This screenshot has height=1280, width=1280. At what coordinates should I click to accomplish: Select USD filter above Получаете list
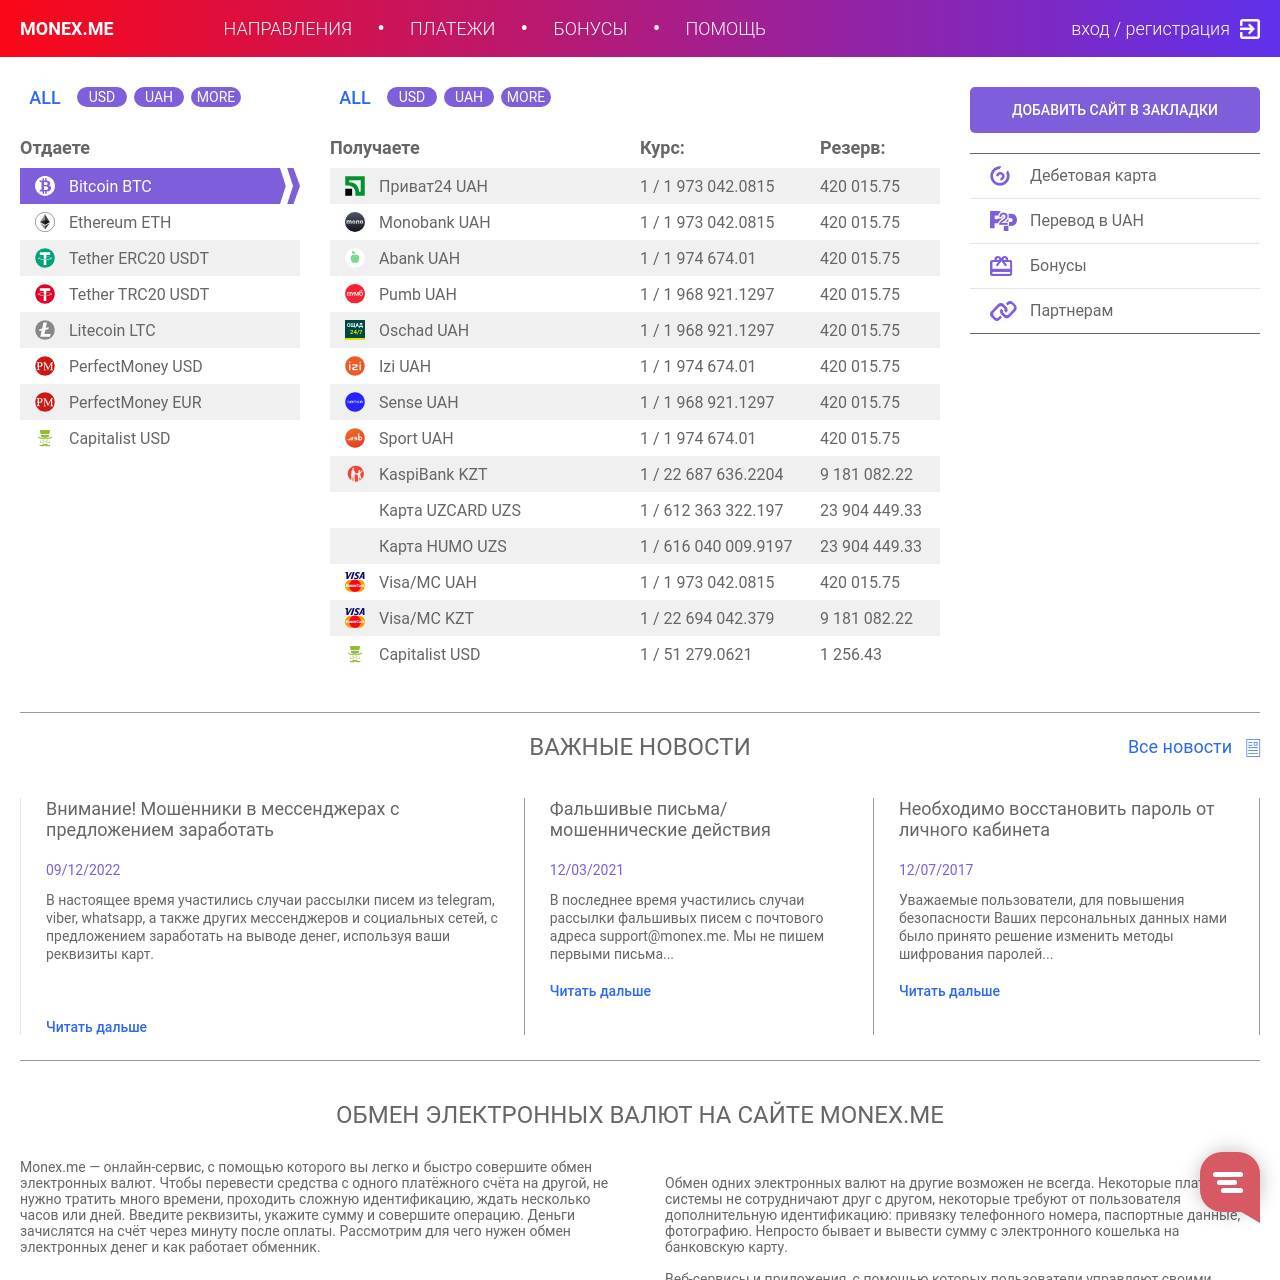(412, 97)
